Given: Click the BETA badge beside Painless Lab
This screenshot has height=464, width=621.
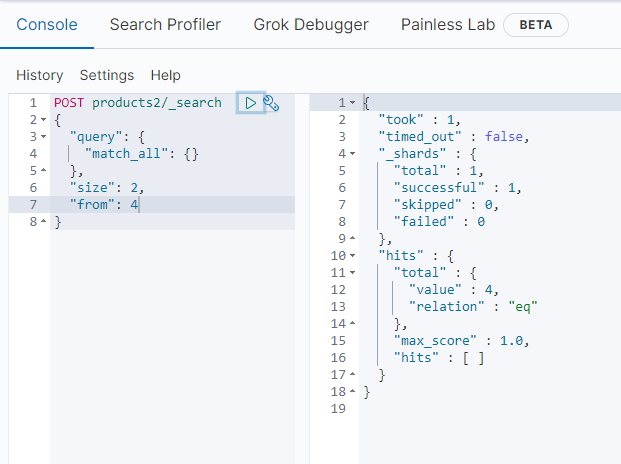Looking at the screenshot, I should [535, 24].
